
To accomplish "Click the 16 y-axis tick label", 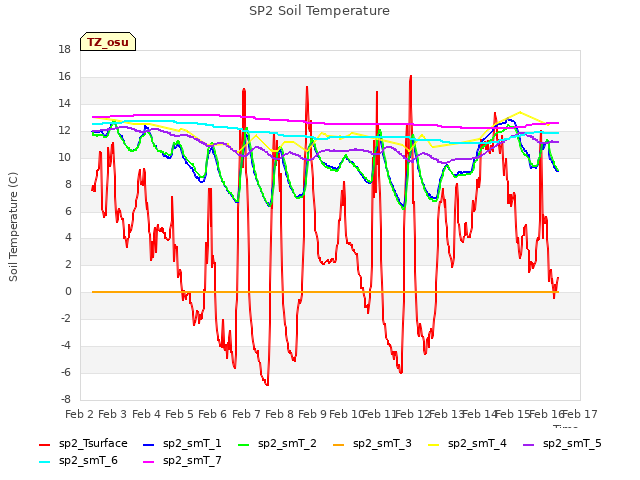I will click(x=64, y=77).
